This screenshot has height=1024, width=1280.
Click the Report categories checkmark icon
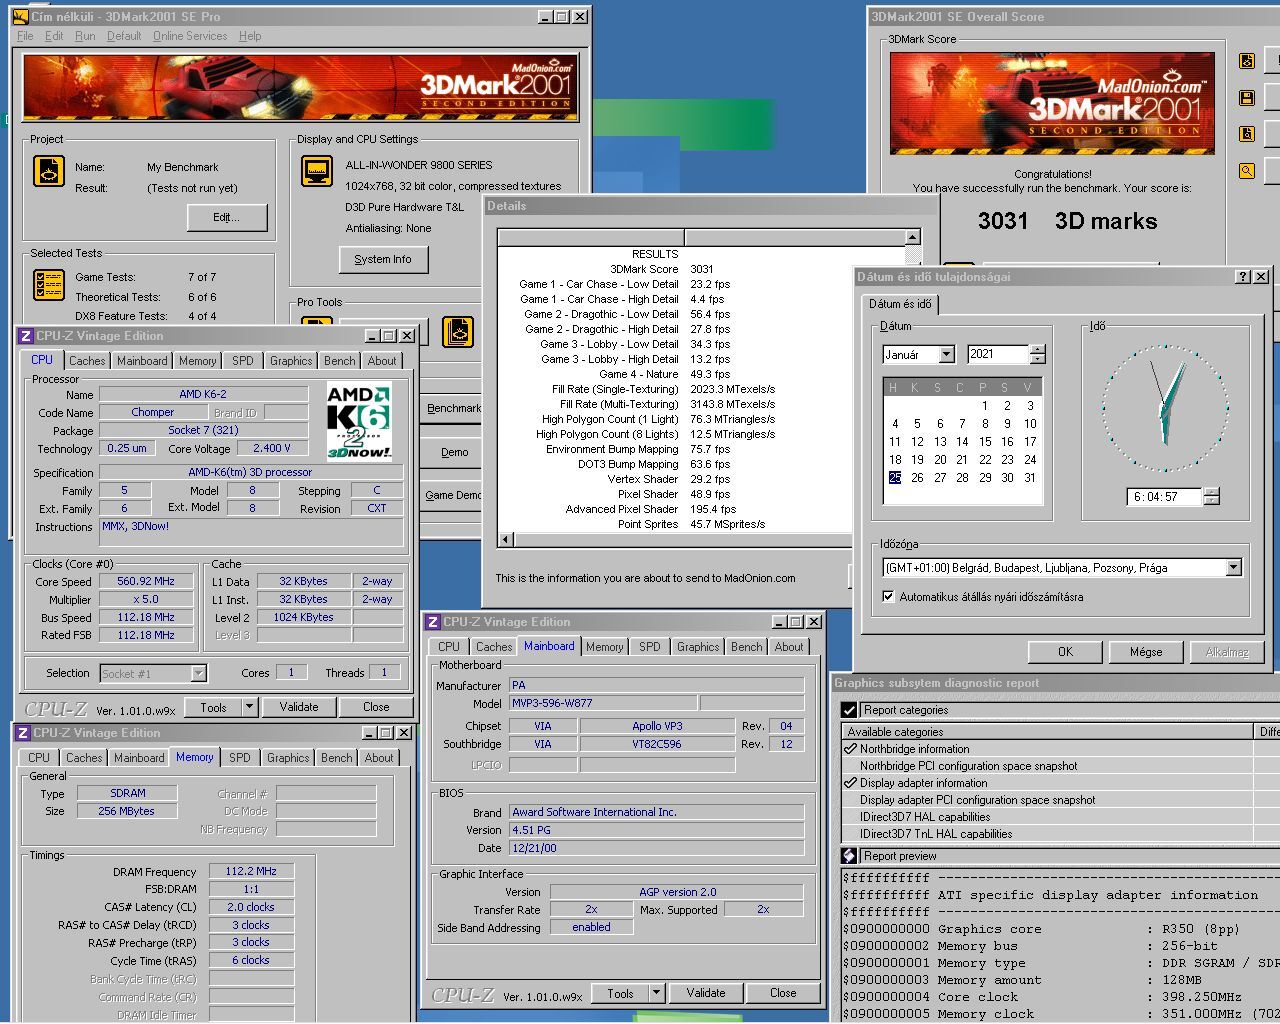[x=849, y=710]
